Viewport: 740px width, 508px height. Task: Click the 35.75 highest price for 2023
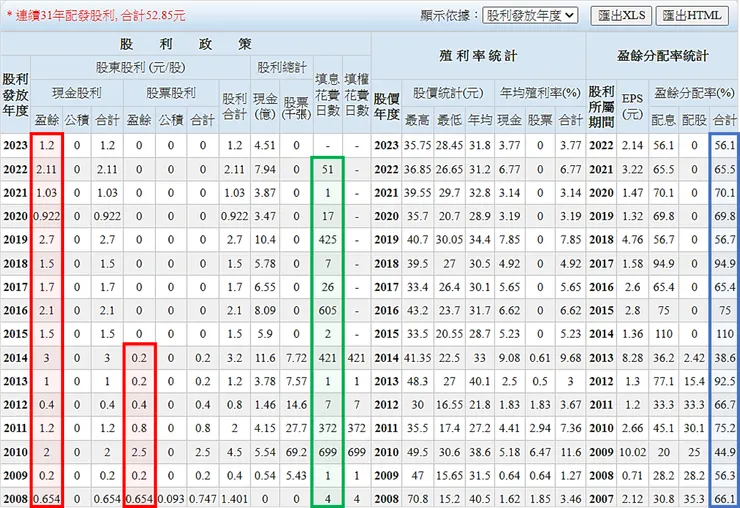[418, 145]
